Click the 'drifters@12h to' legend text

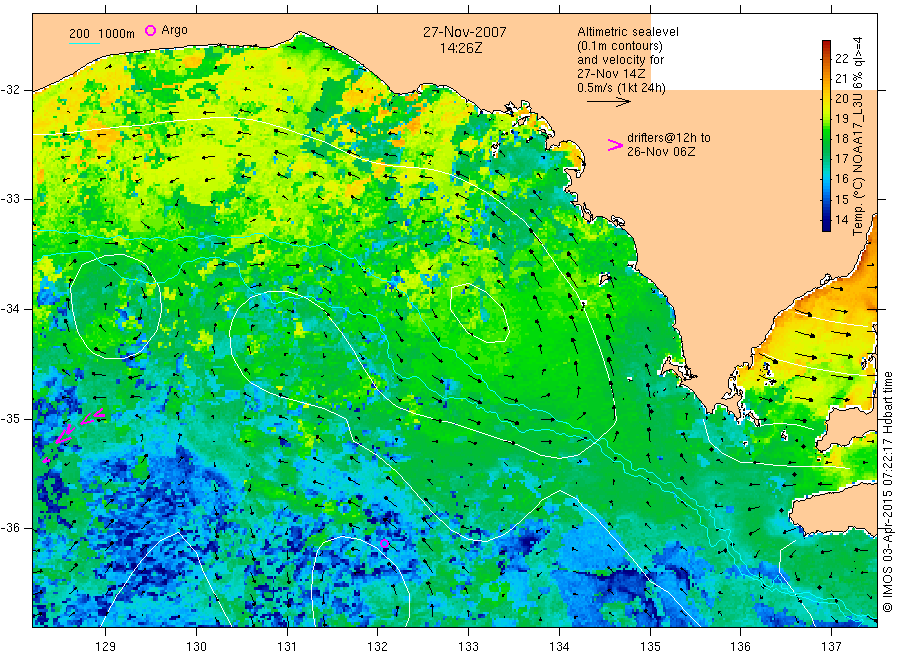[x=669, y=138]
